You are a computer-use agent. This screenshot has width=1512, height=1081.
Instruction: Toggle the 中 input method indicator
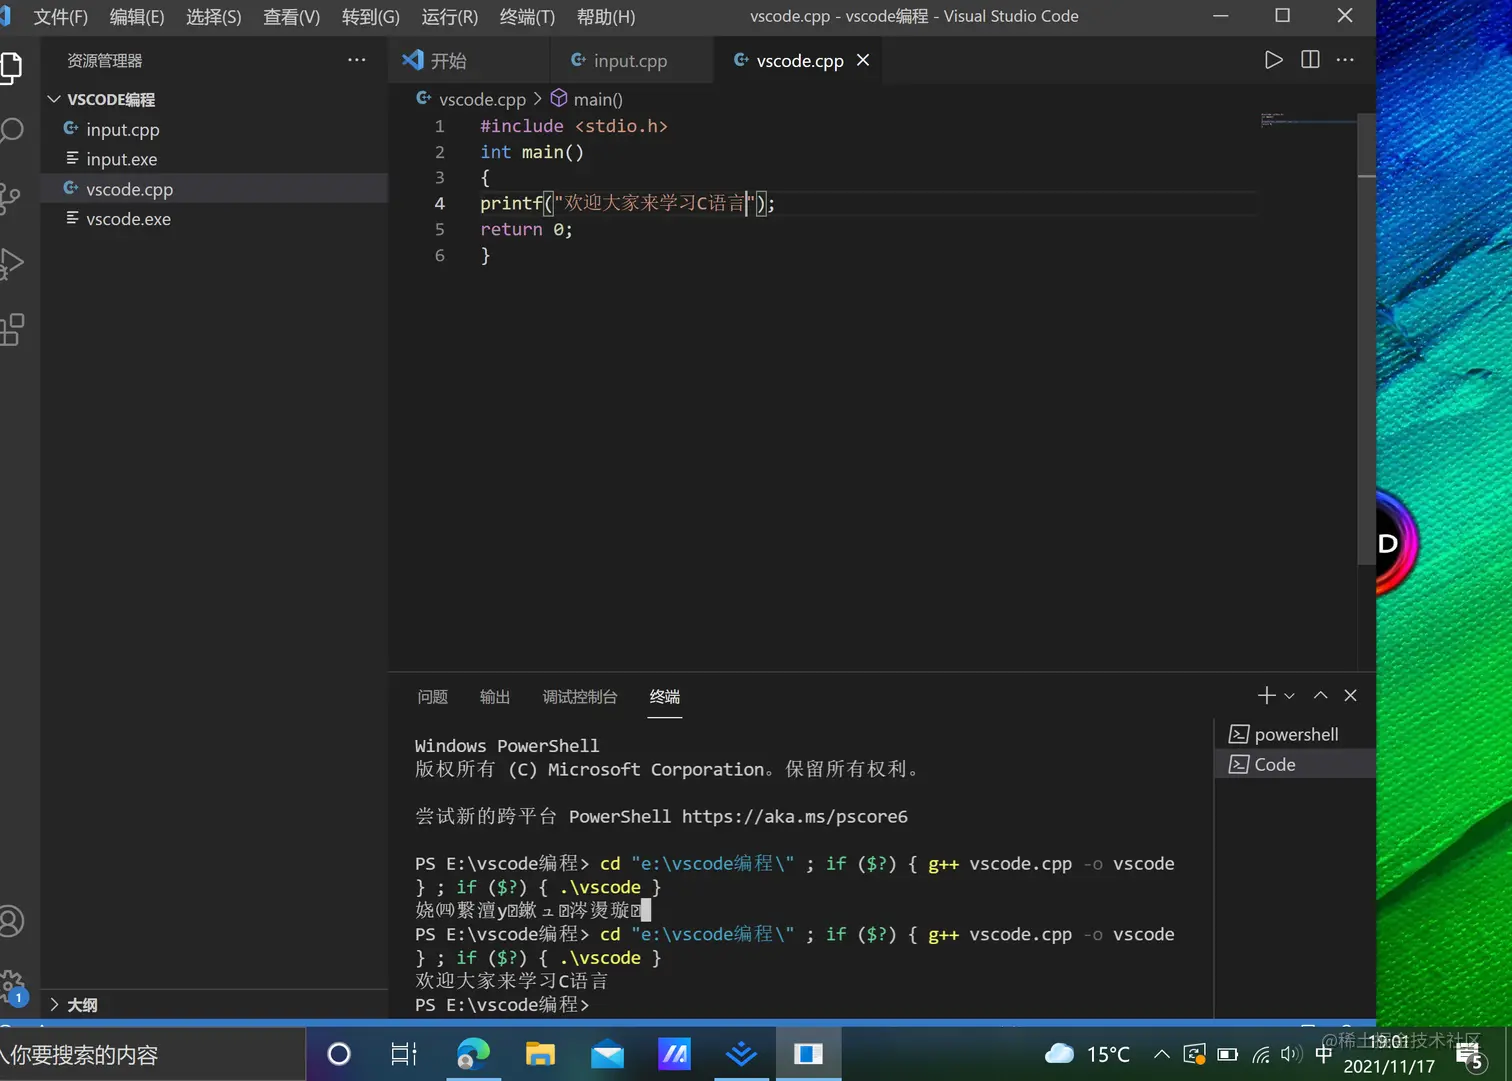[1324, 1054]
